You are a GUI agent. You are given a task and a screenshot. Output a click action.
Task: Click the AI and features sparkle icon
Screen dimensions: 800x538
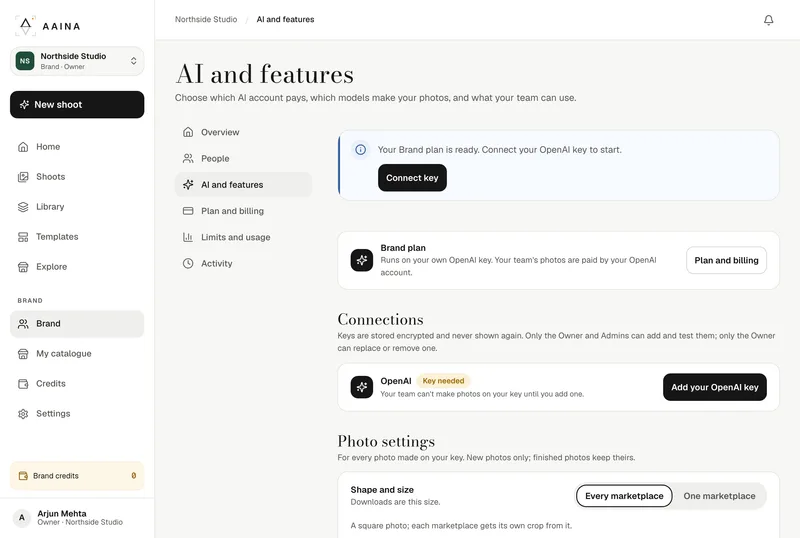point(188,185)
